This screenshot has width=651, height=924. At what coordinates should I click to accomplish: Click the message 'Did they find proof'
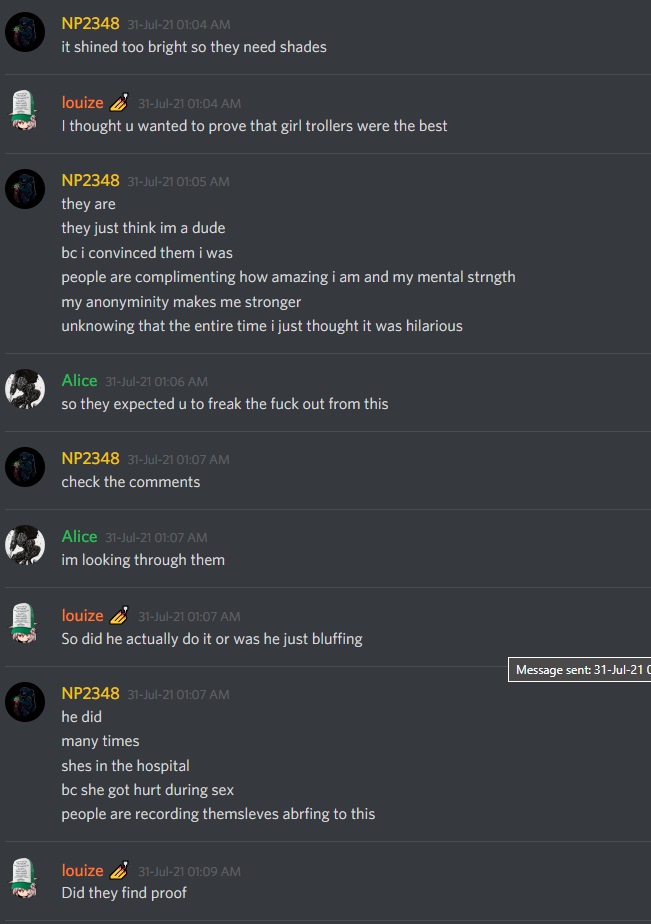pos(124,892)
